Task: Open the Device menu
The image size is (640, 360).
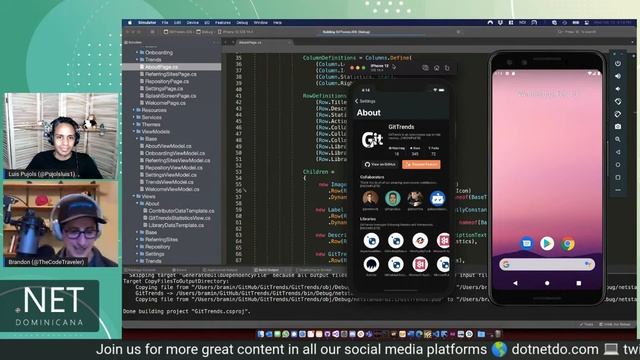Action: [192, 23]
